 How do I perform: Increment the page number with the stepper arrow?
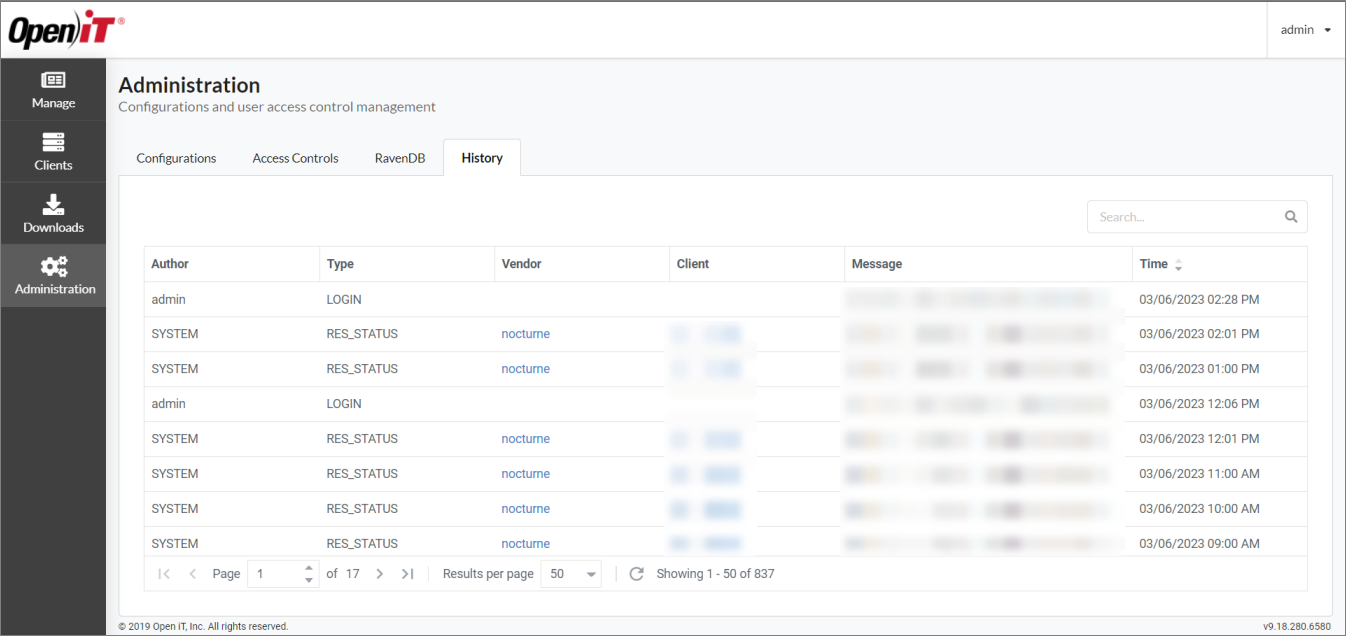pyautogui.click(x=308, y=568)
